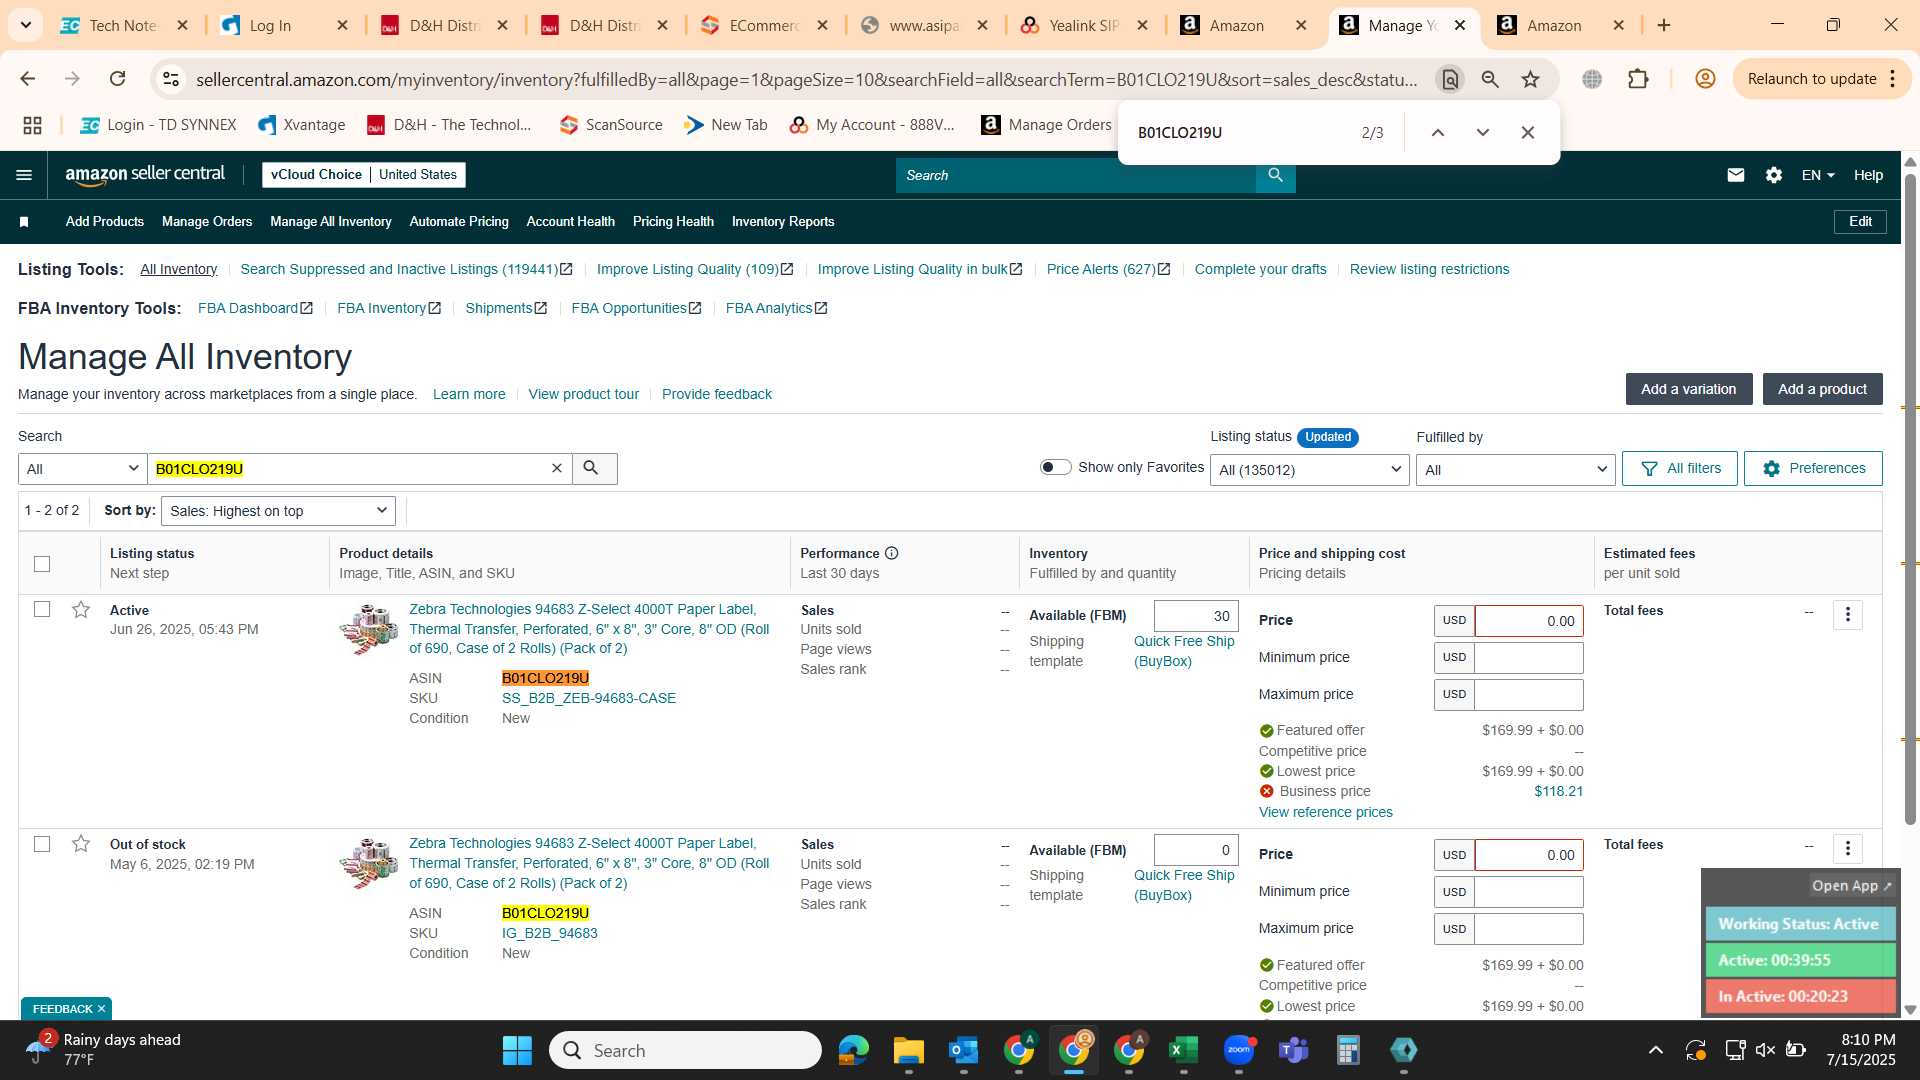The image size is (1920, 1080).
Task: Clear the inventory search term with X
Action: tap(557, 468)
